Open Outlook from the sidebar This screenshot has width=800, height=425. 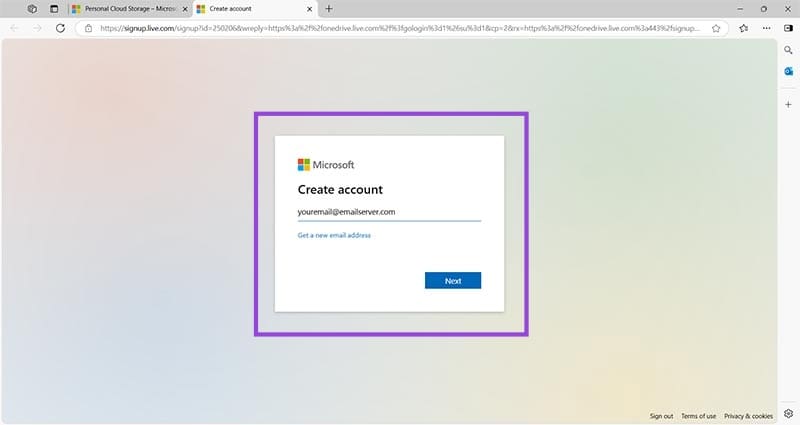pos(788,71)
